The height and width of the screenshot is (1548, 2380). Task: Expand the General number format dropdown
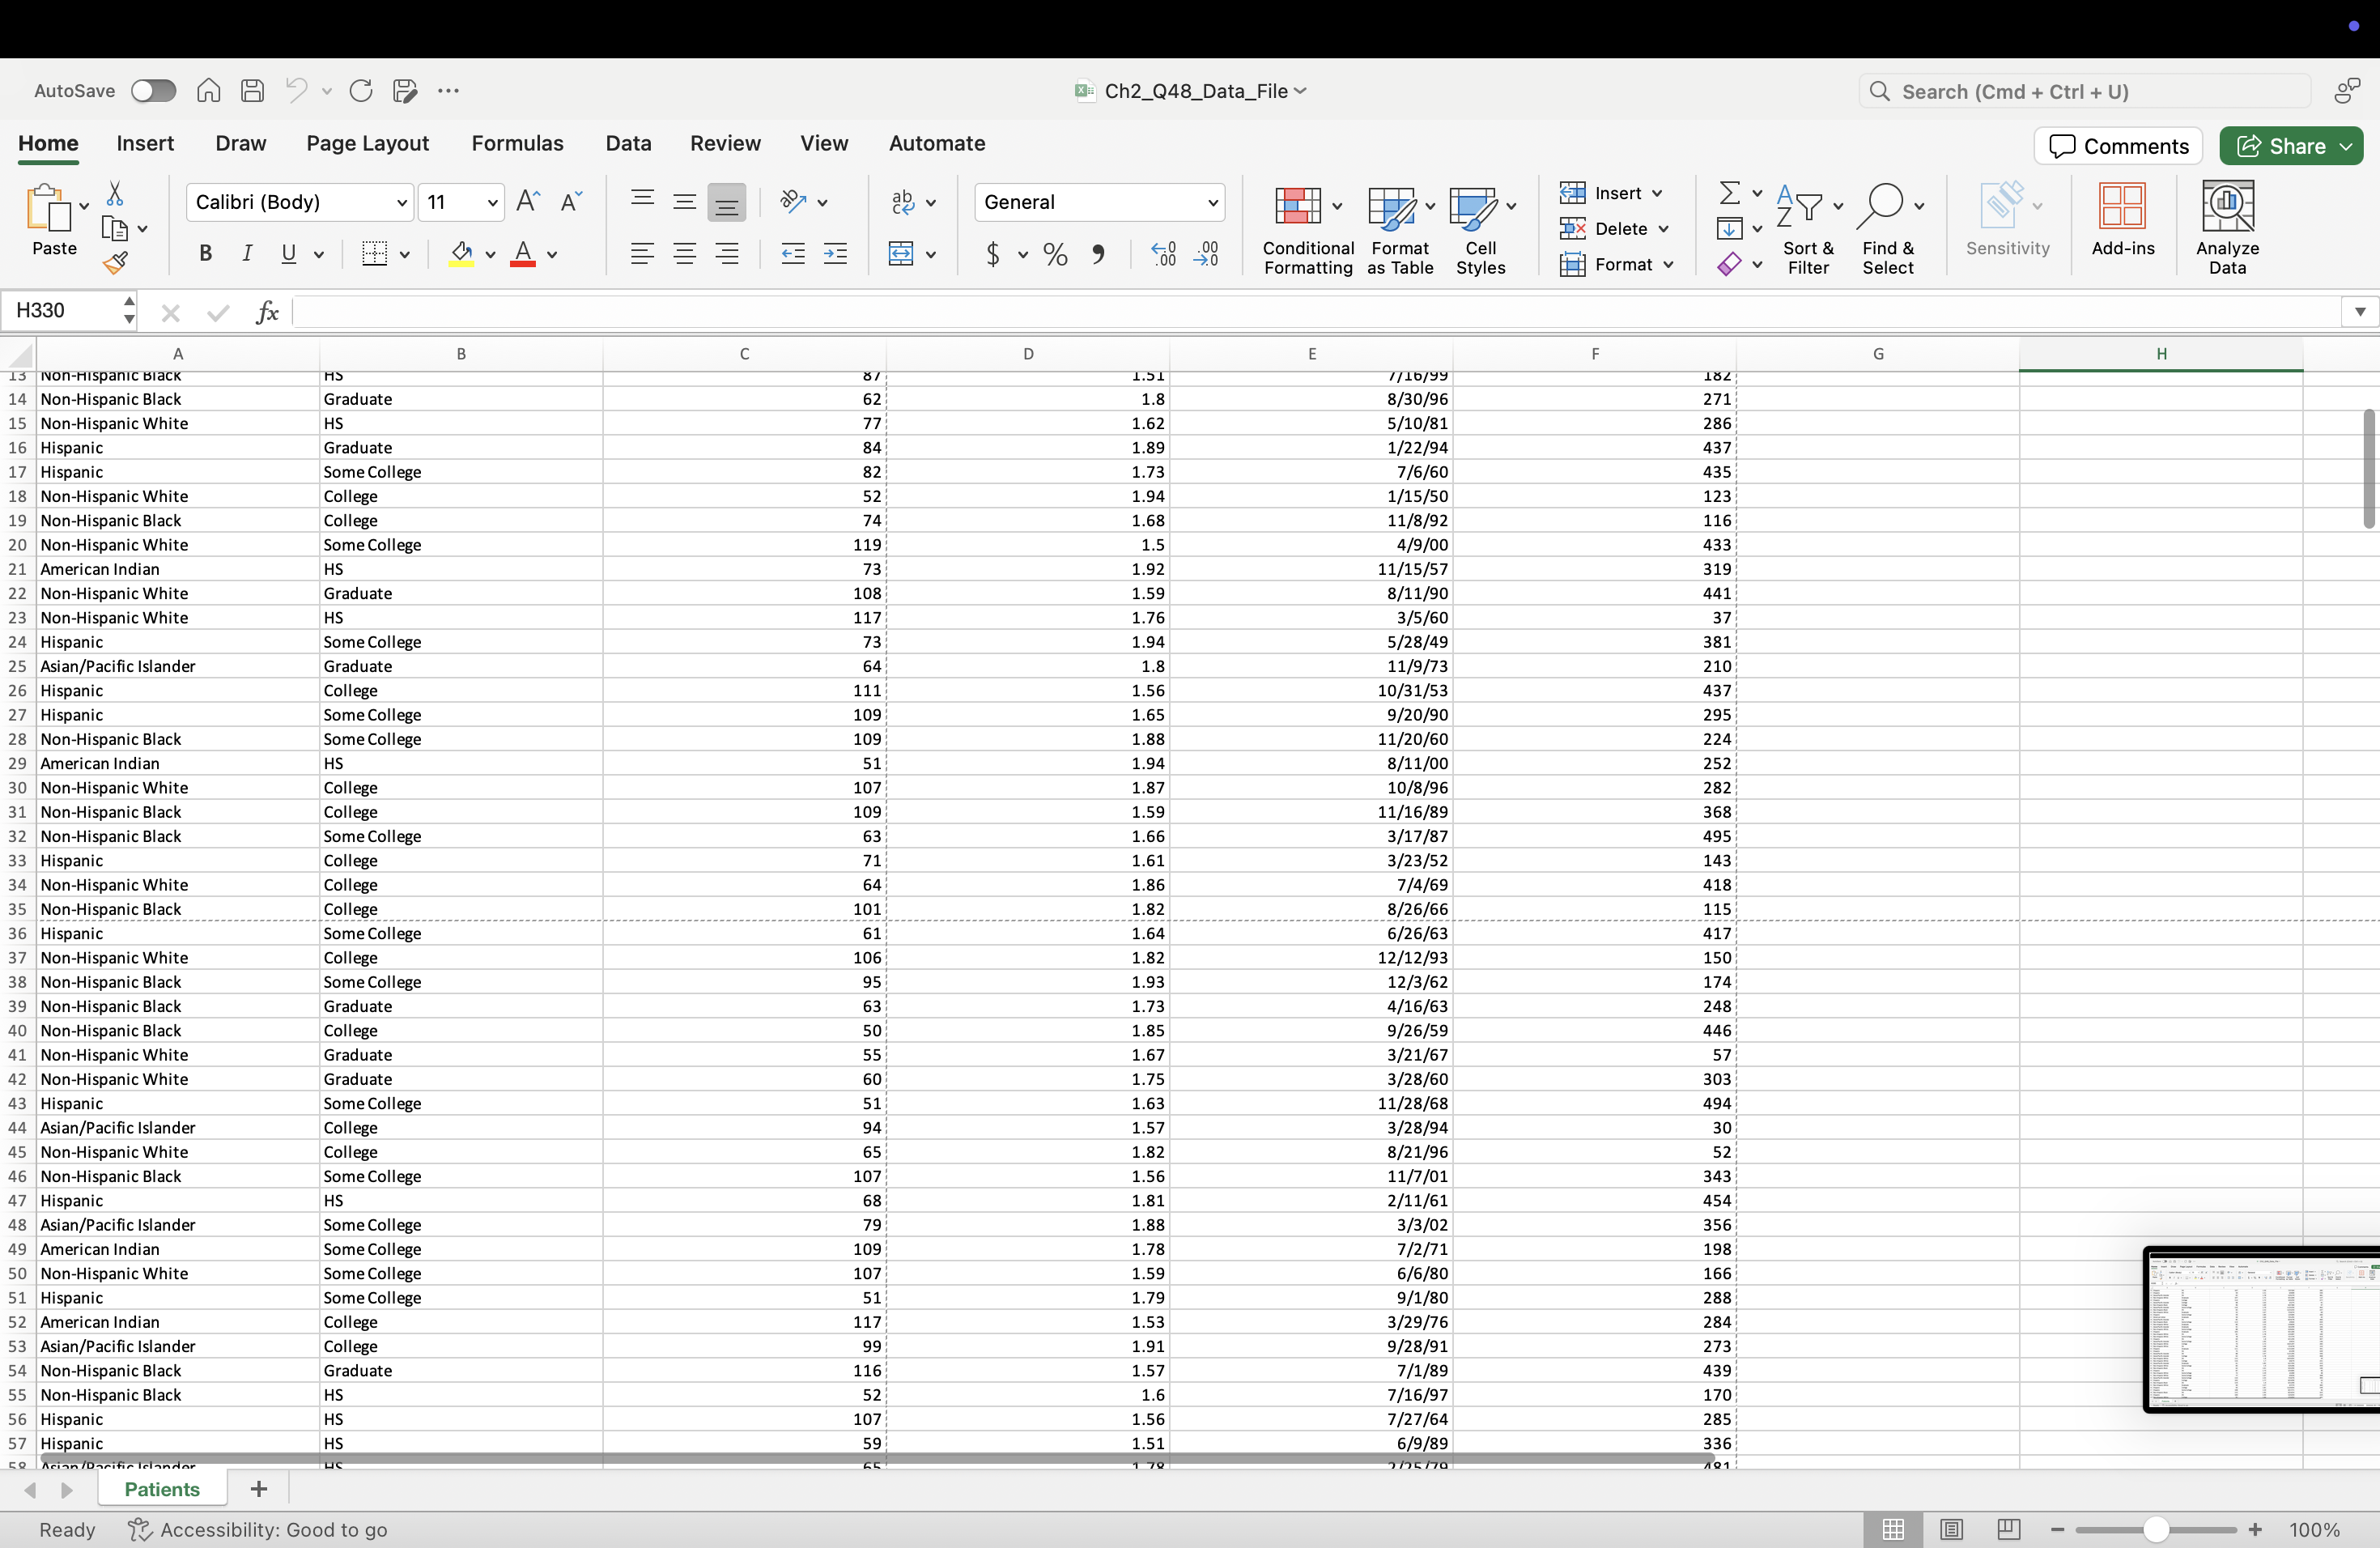click(1212, 203)
